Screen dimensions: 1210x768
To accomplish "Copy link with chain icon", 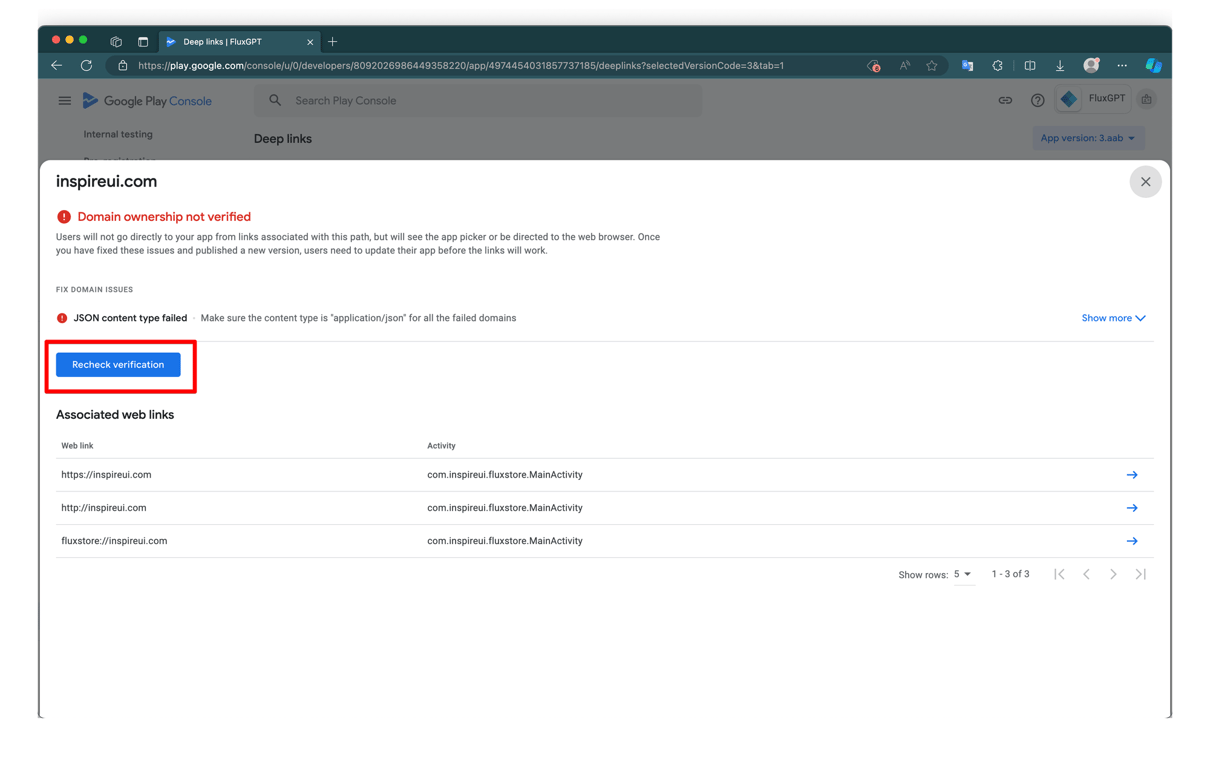I will click(1005, 101).
